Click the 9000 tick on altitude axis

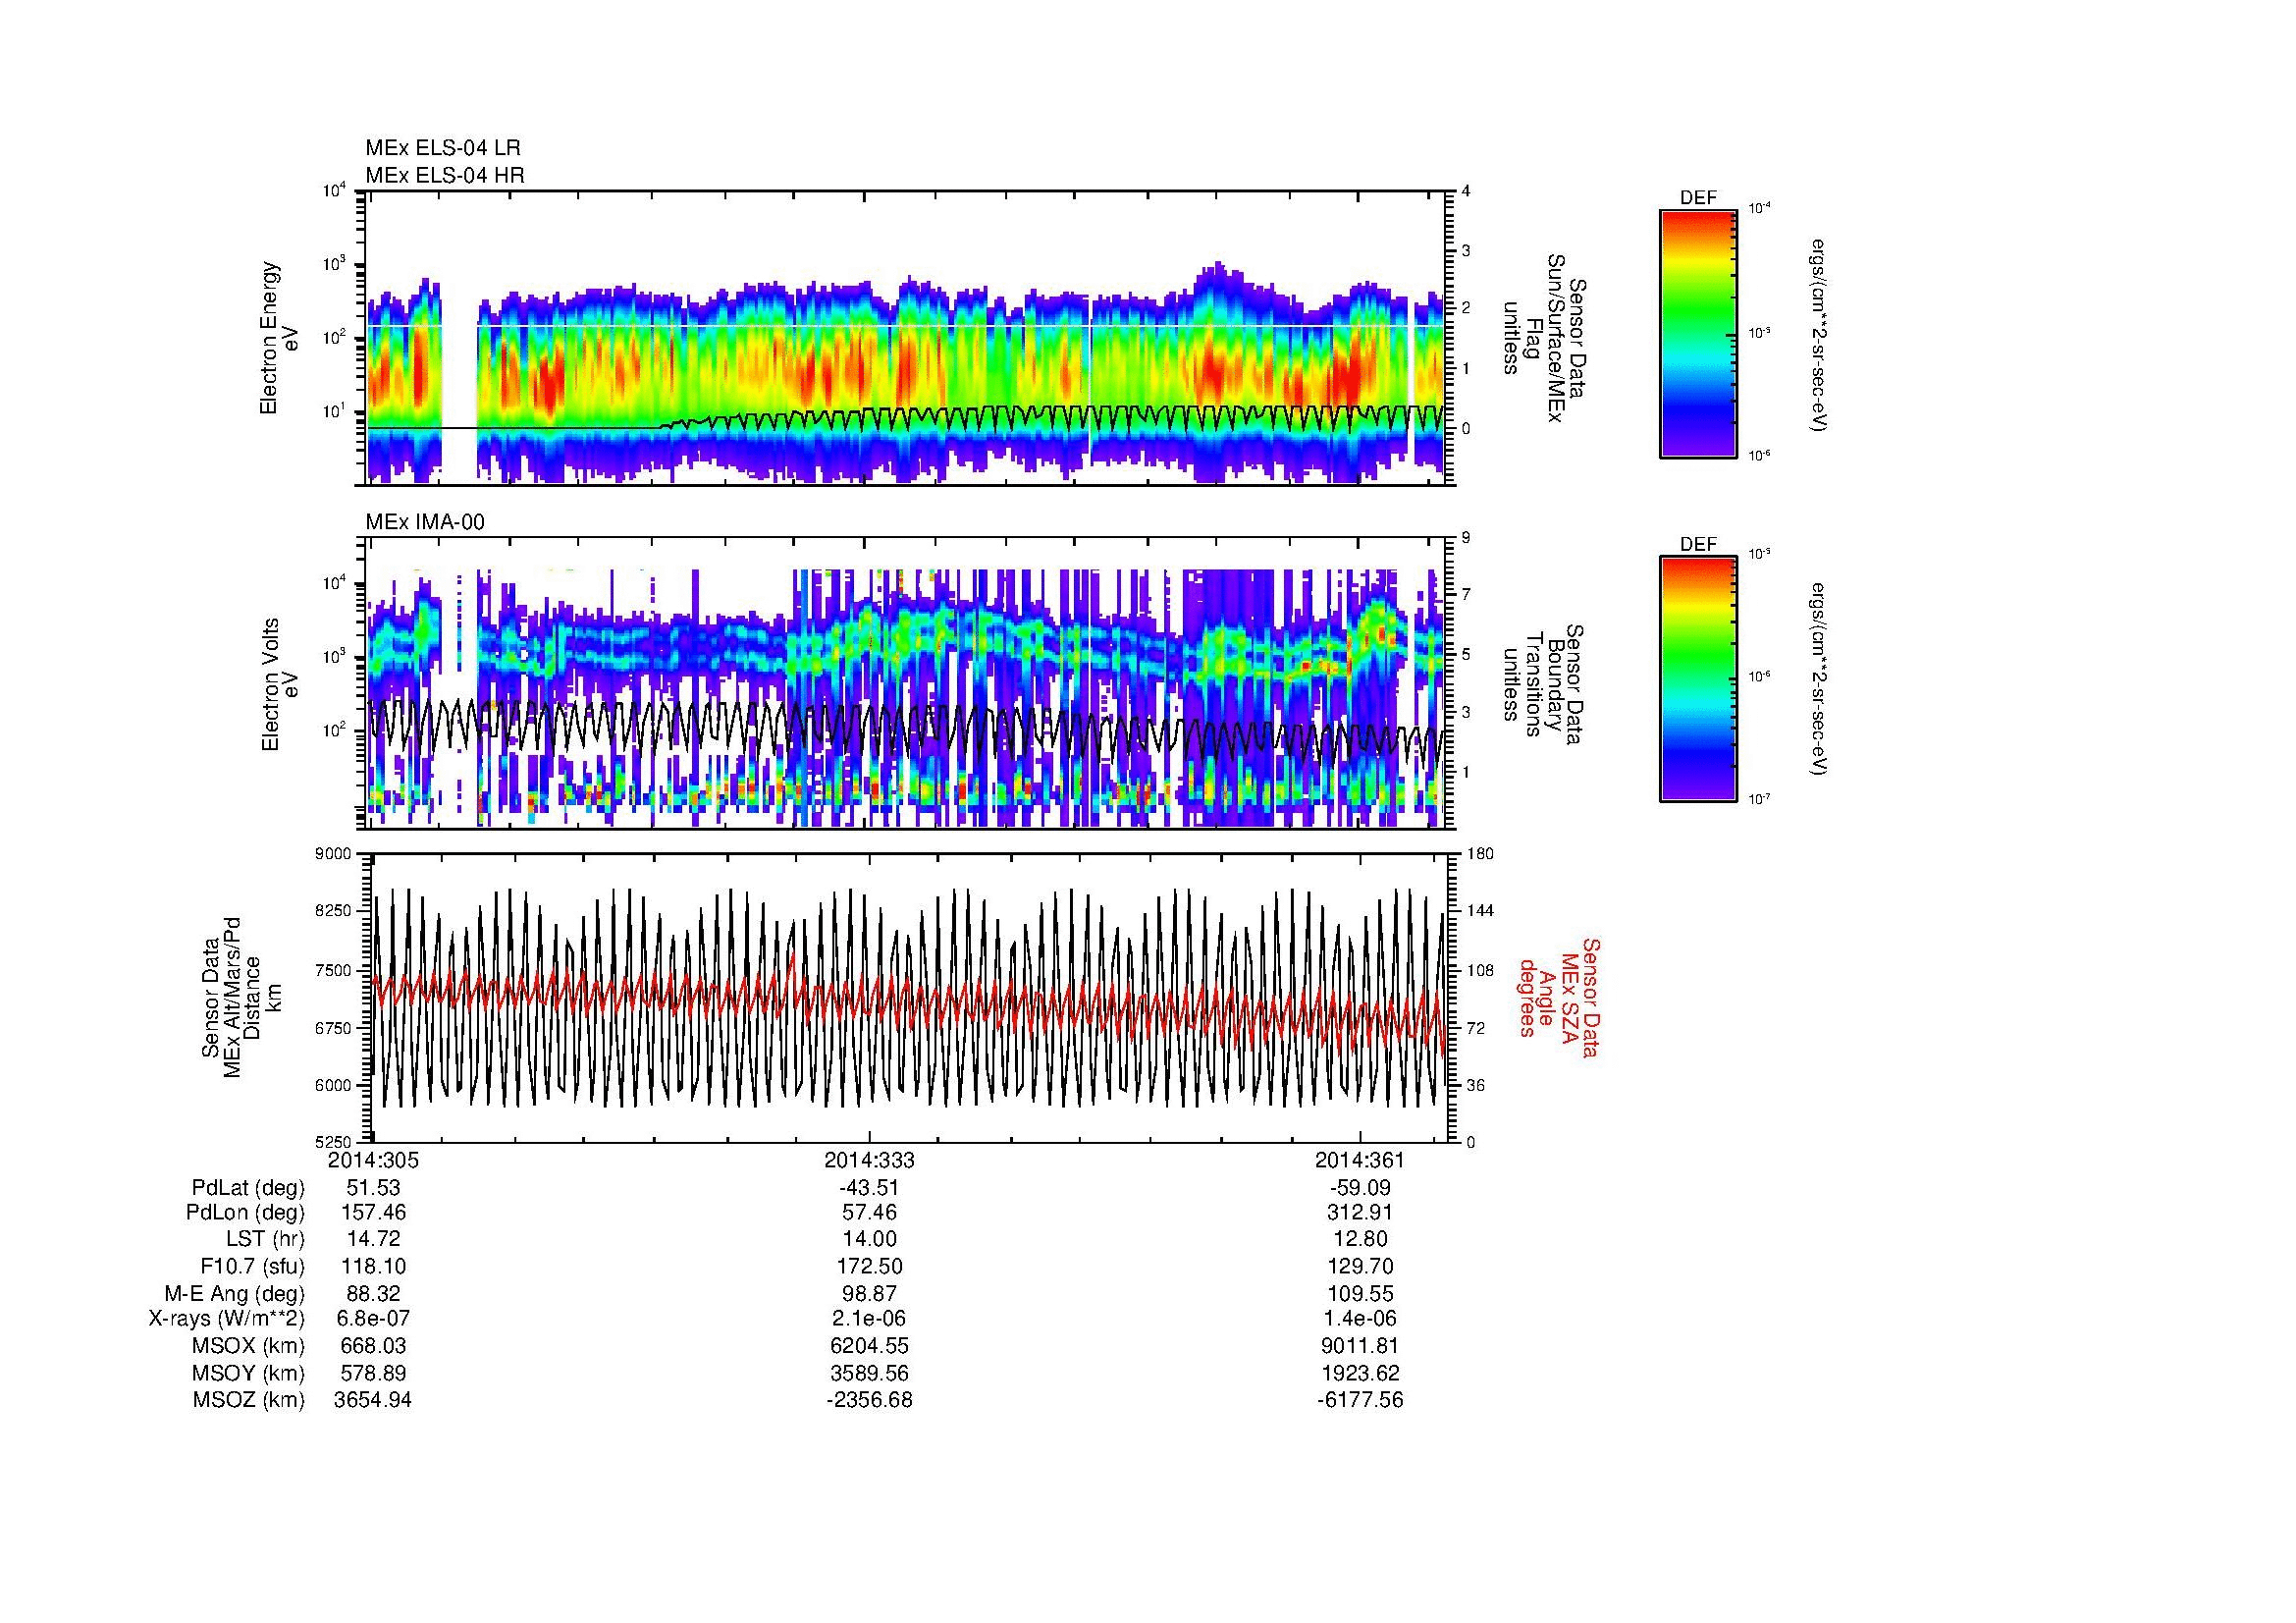334,854
